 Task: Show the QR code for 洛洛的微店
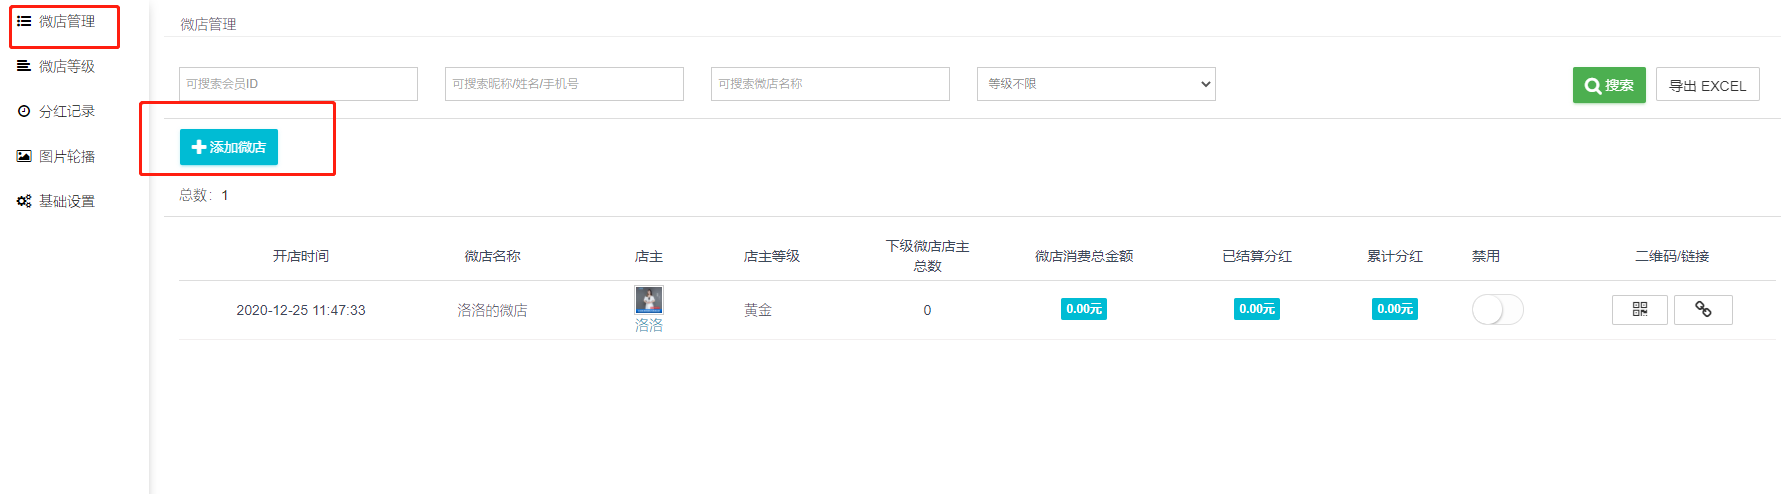(x=1640, y=310)
